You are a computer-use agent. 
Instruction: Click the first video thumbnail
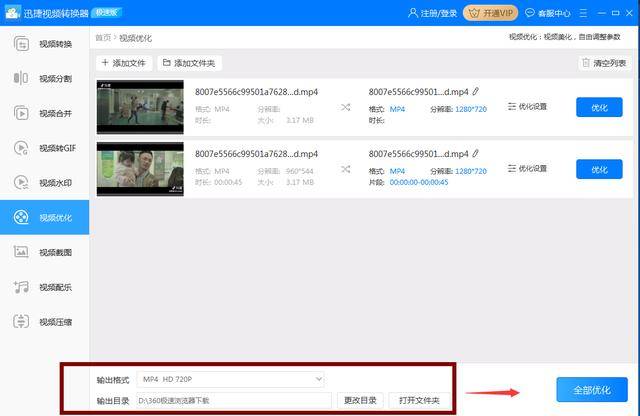click(x=140, y=107)
